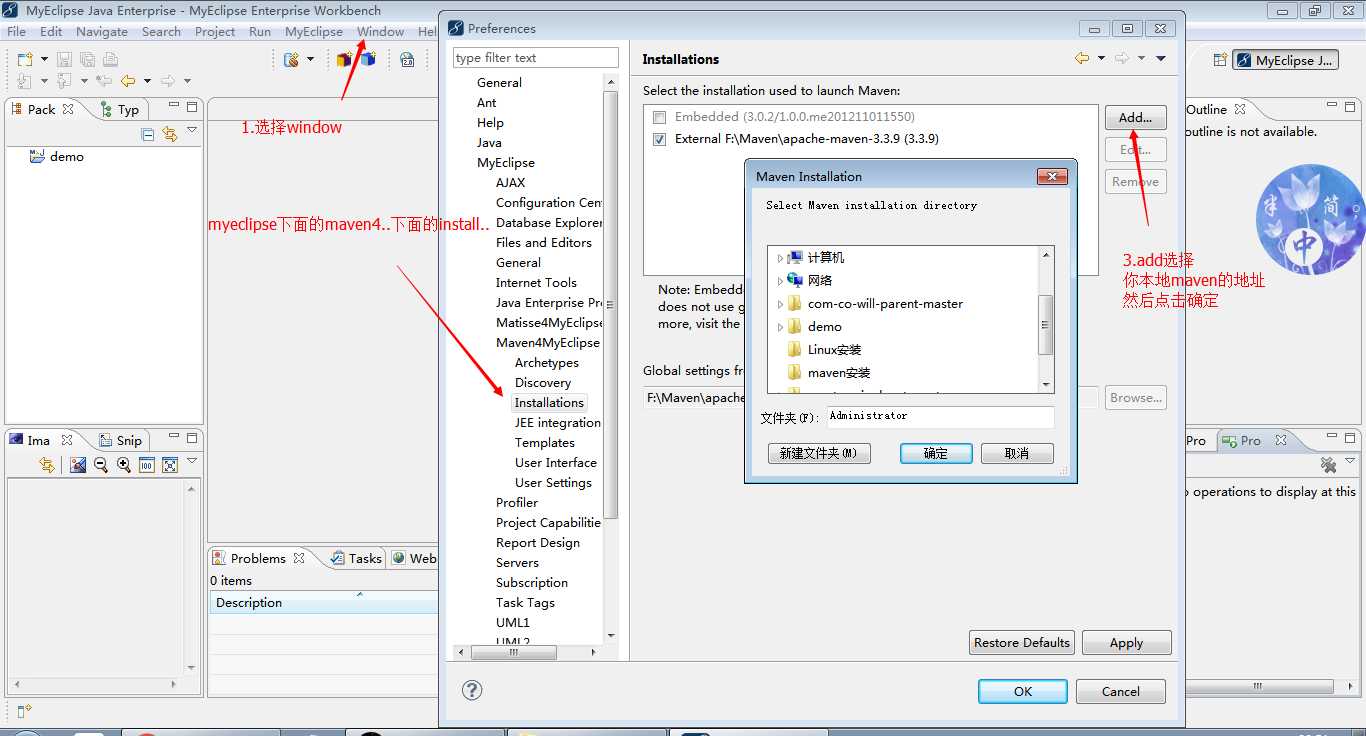
Task: Click the sync arrows icon in Image Preview
Action: [46, 465]
